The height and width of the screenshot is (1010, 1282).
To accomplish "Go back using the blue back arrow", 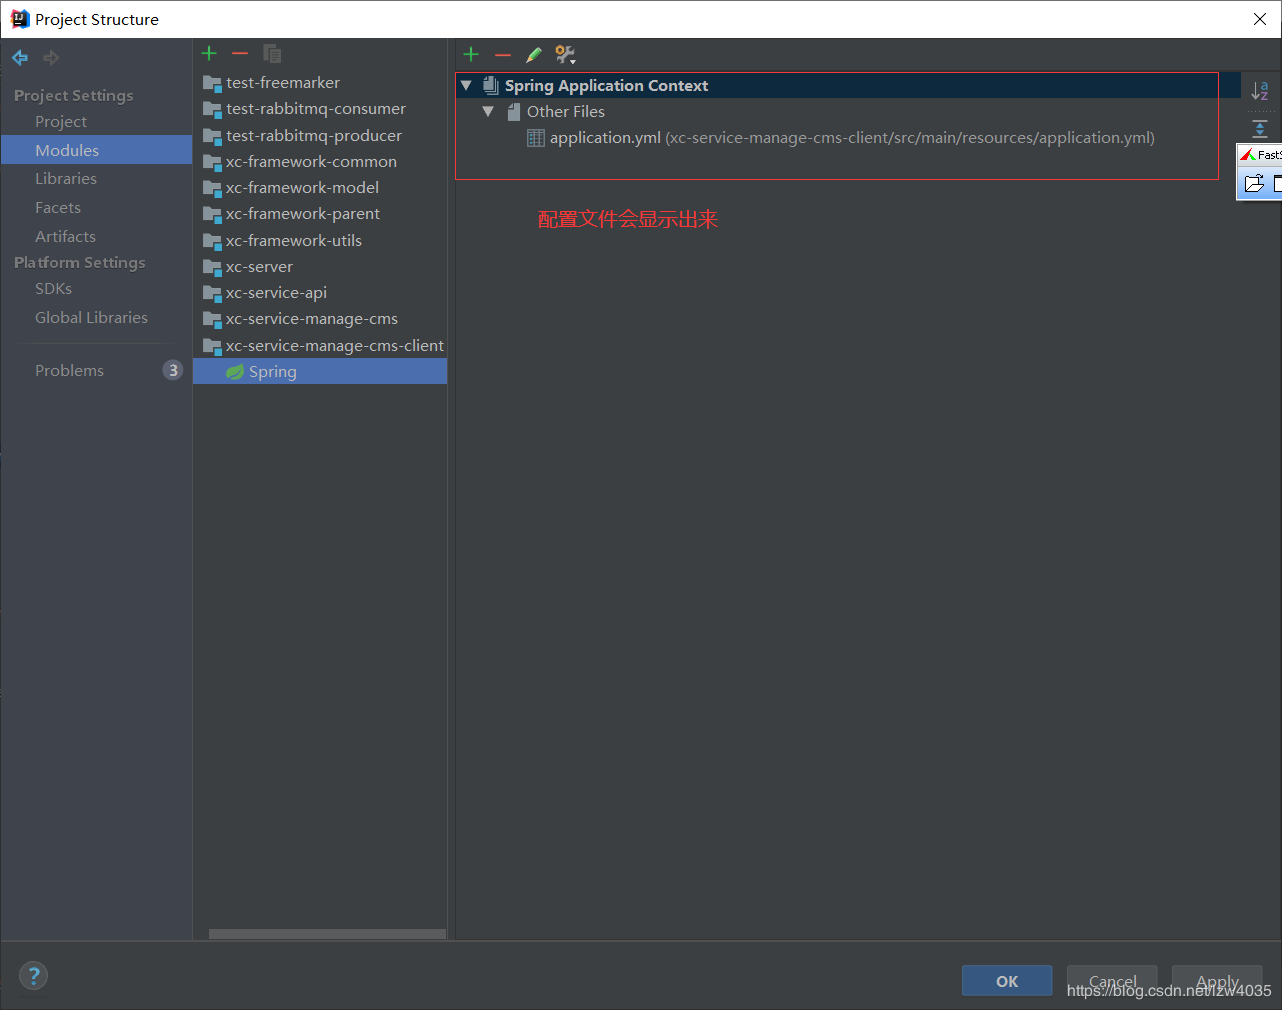I will [20, 58].
